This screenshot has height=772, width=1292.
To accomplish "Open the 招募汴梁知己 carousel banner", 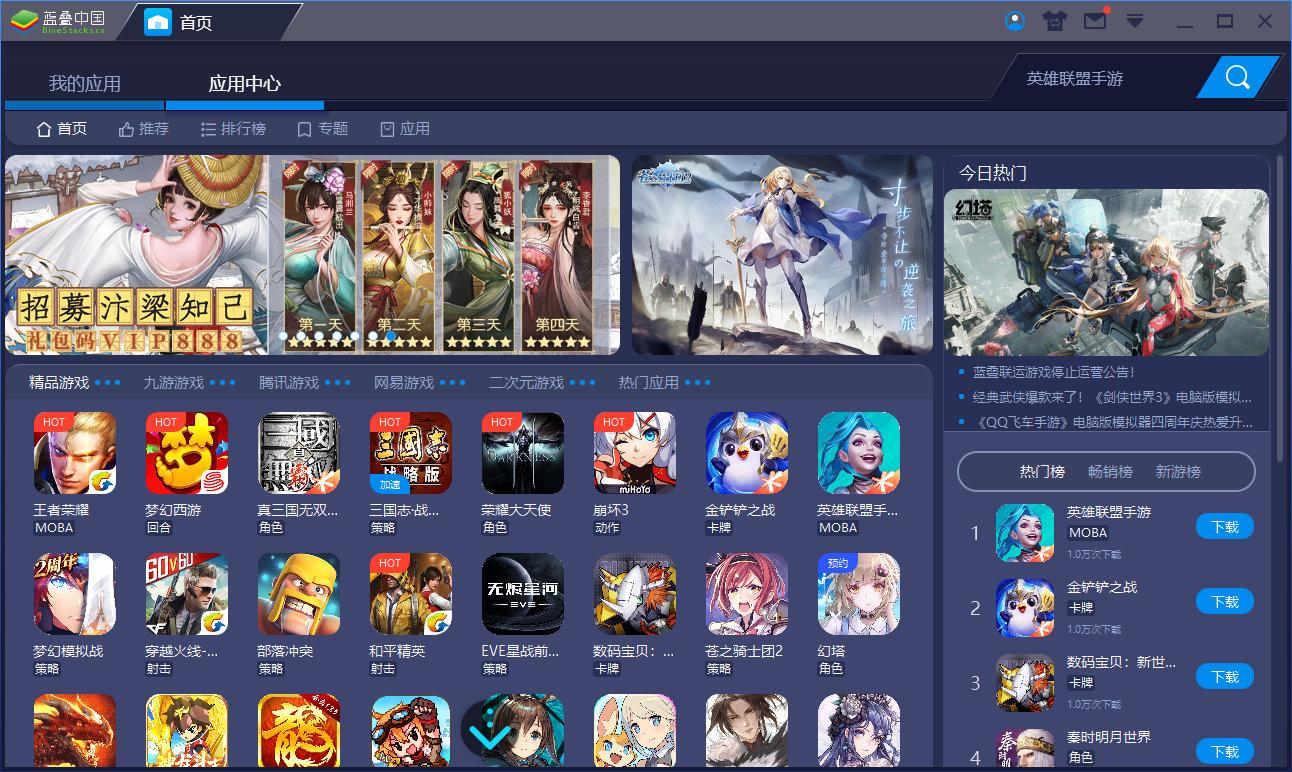I will [x=312, y=255].
